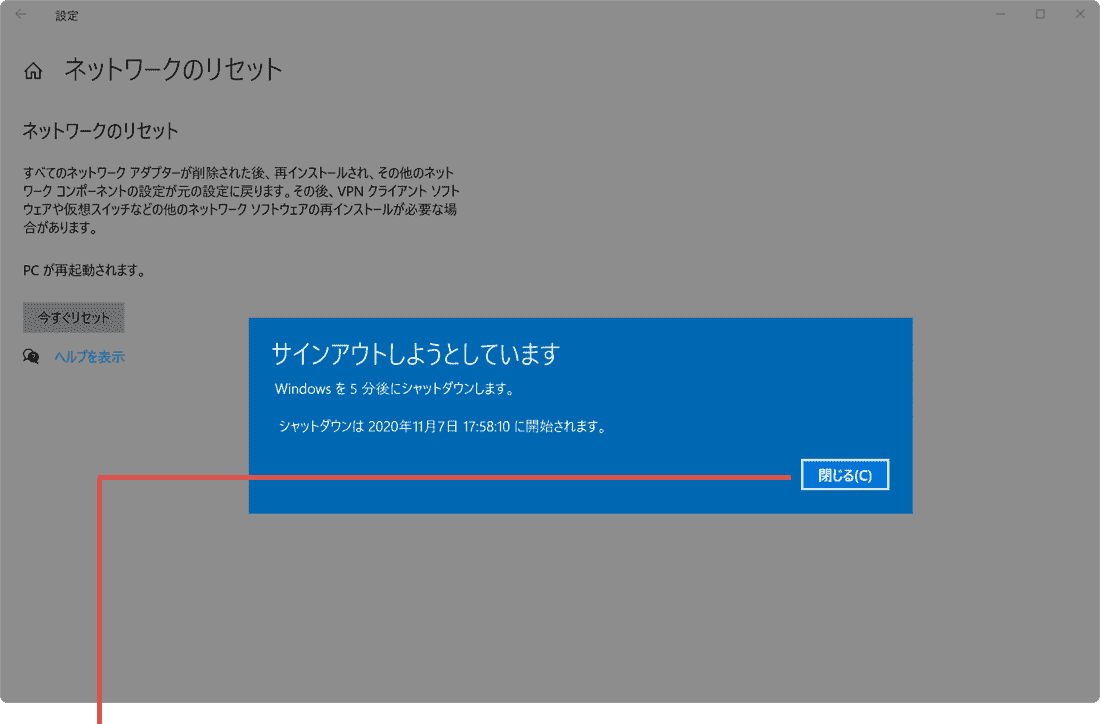Close the 設定 window

pyautogui.click(x=1080, y=14)
